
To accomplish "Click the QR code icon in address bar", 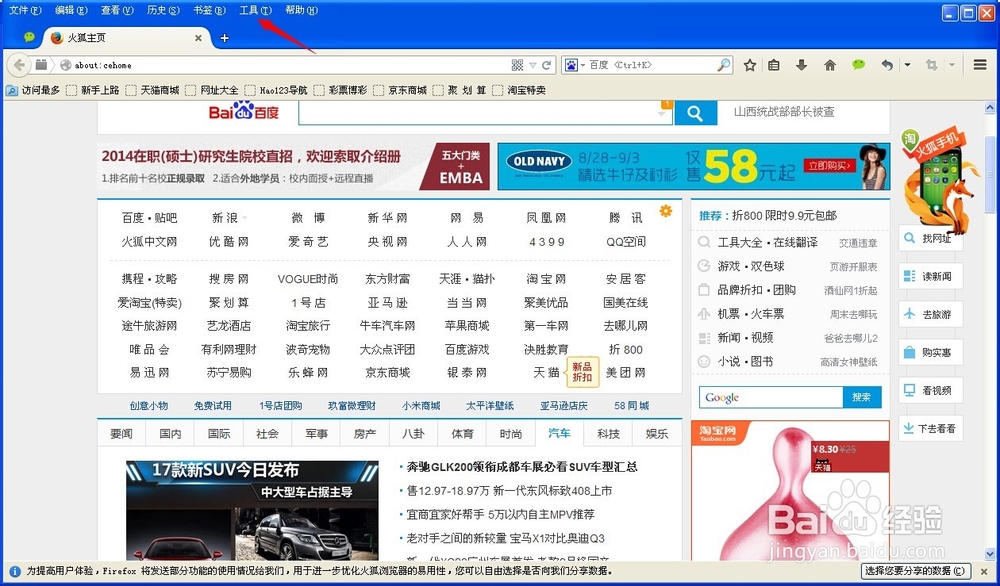I will [517, 65].
